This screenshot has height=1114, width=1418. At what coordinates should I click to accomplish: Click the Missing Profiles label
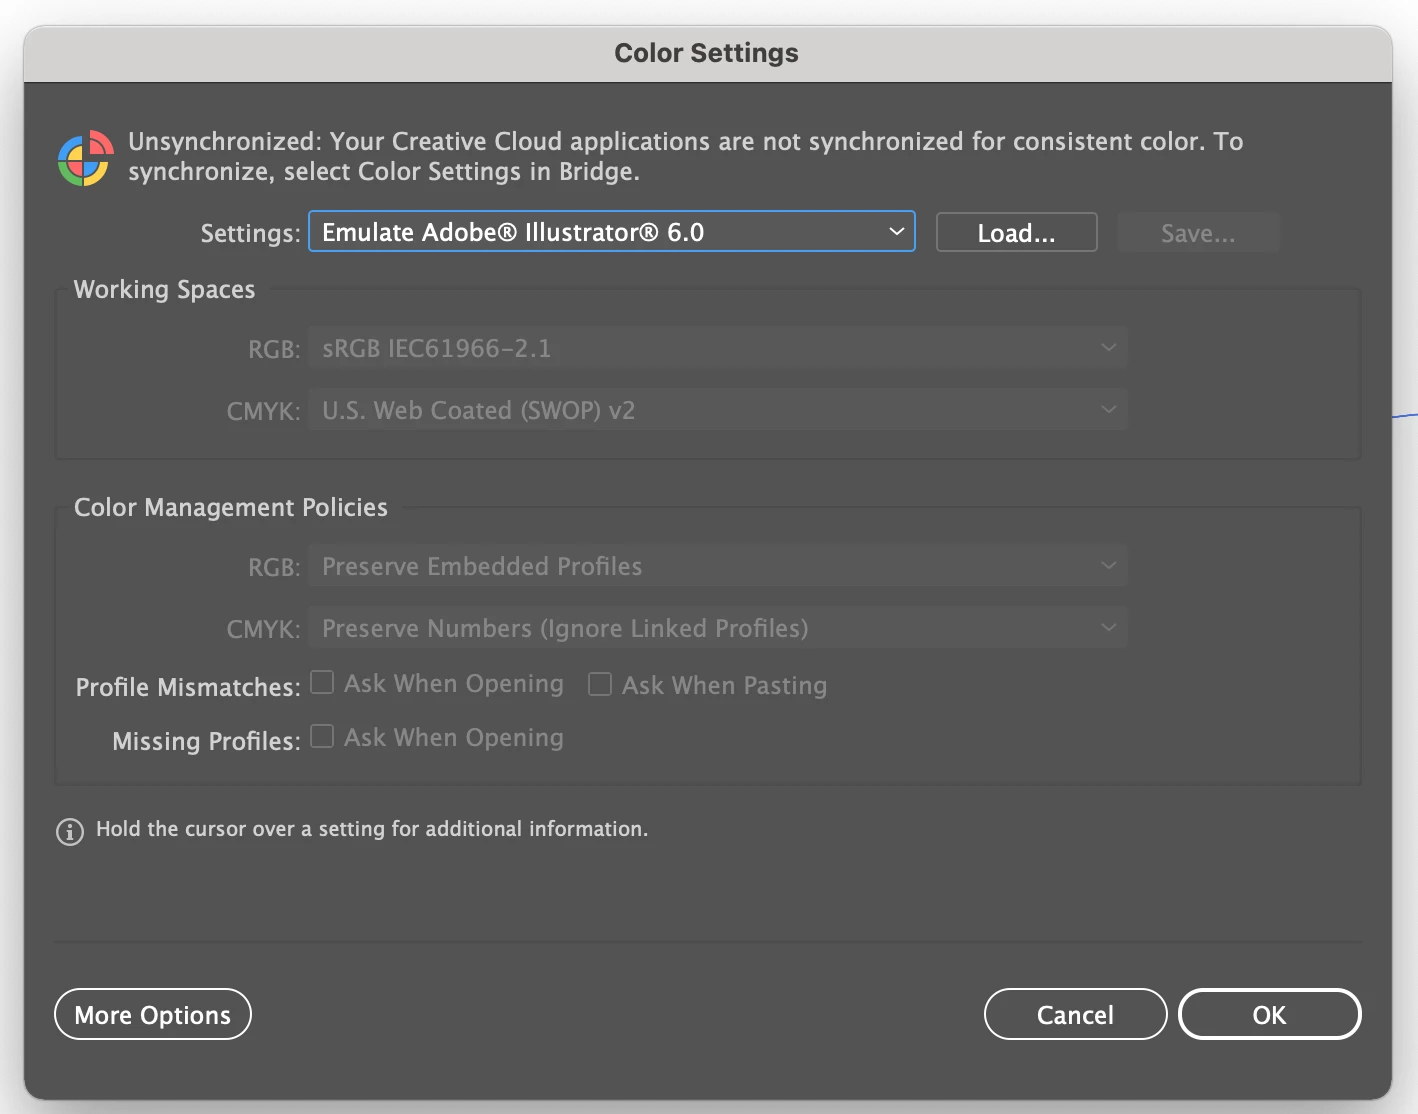click(206, 741)
